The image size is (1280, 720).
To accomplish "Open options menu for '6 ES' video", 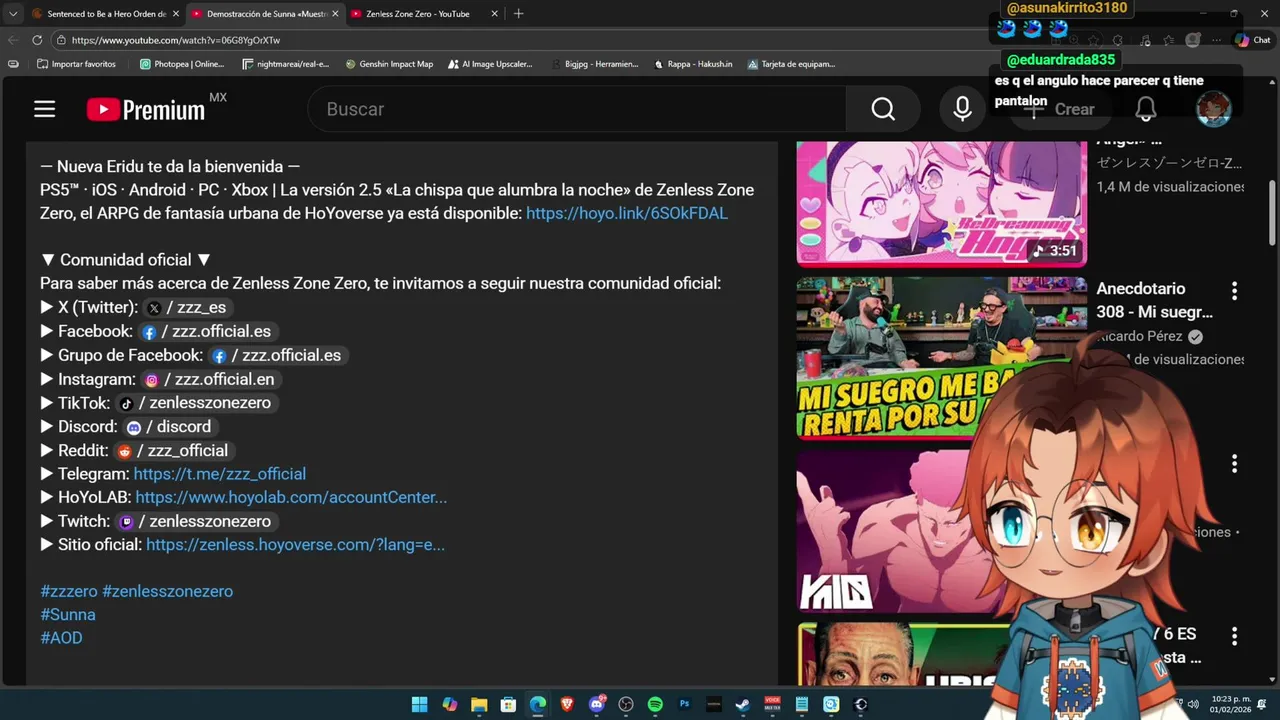I will [x=1234, y=636].
